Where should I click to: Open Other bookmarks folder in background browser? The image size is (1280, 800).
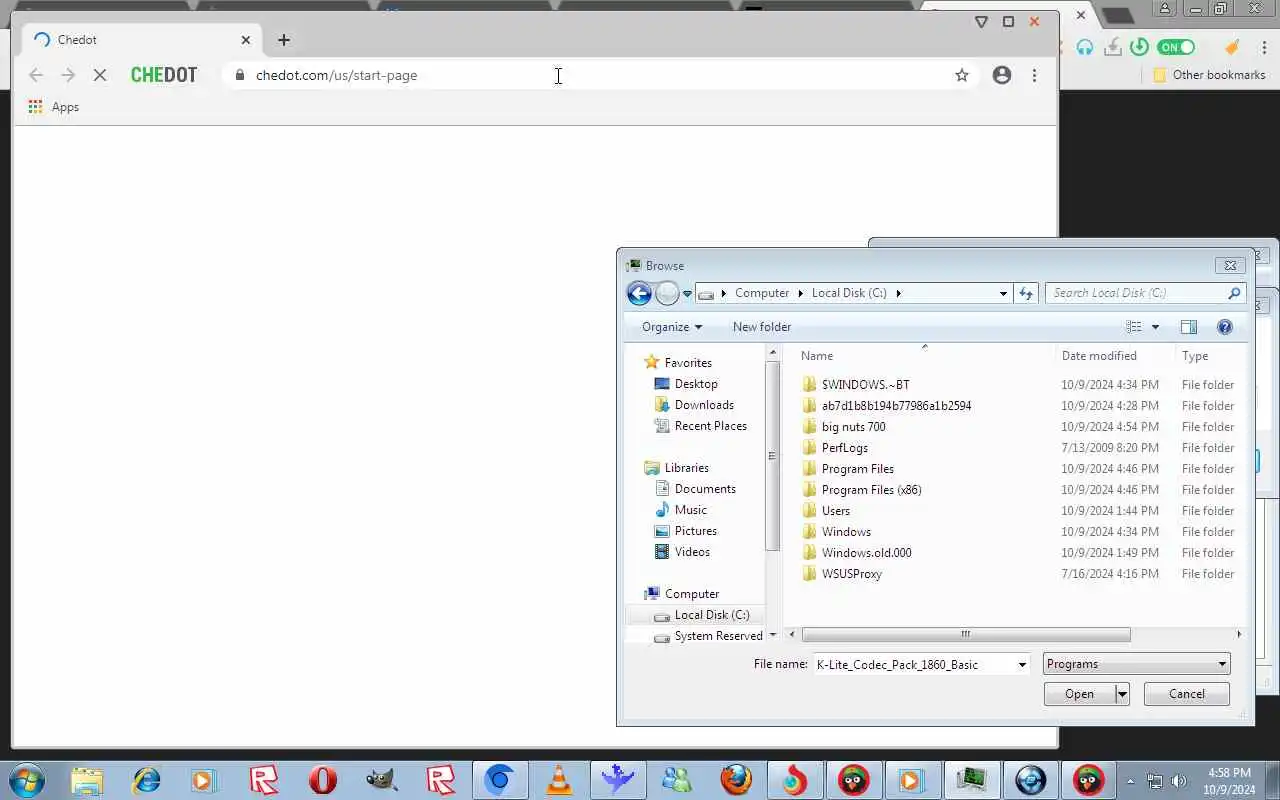pyautogui.click(x=1209, y=75)
